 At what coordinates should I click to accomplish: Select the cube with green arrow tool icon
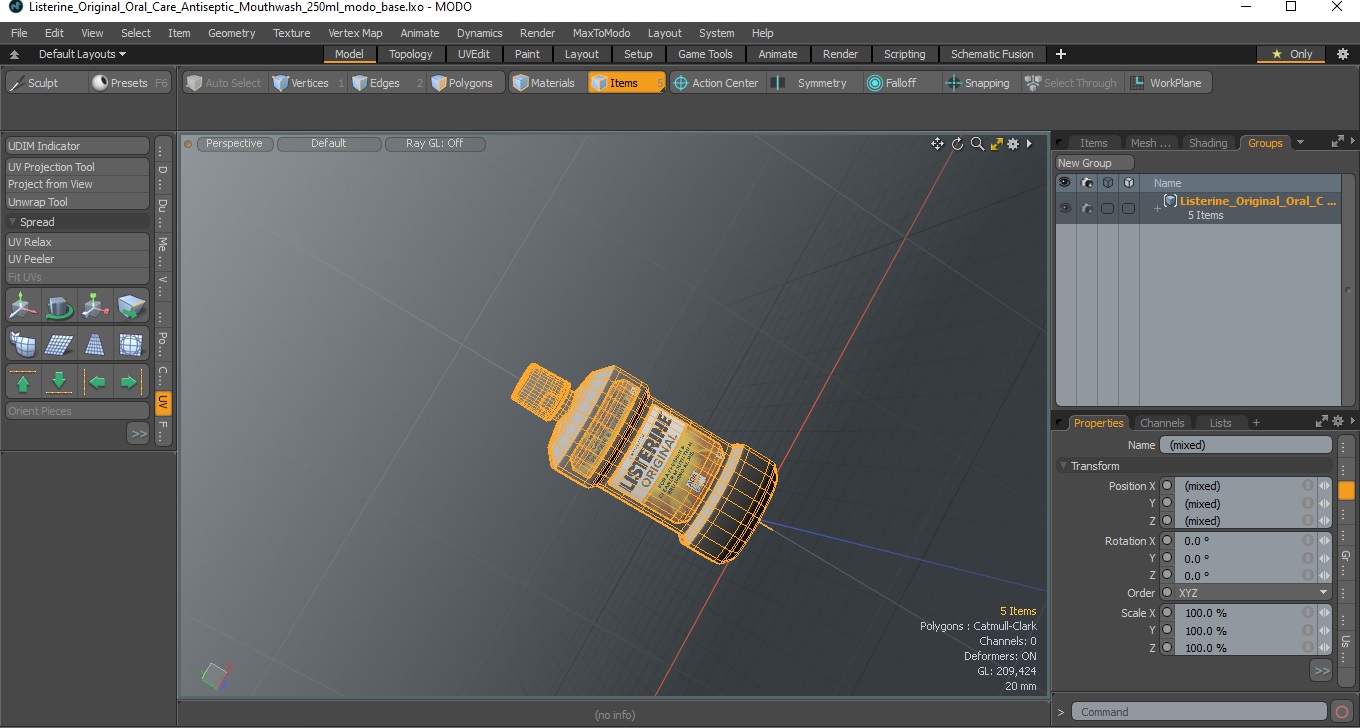131,306
